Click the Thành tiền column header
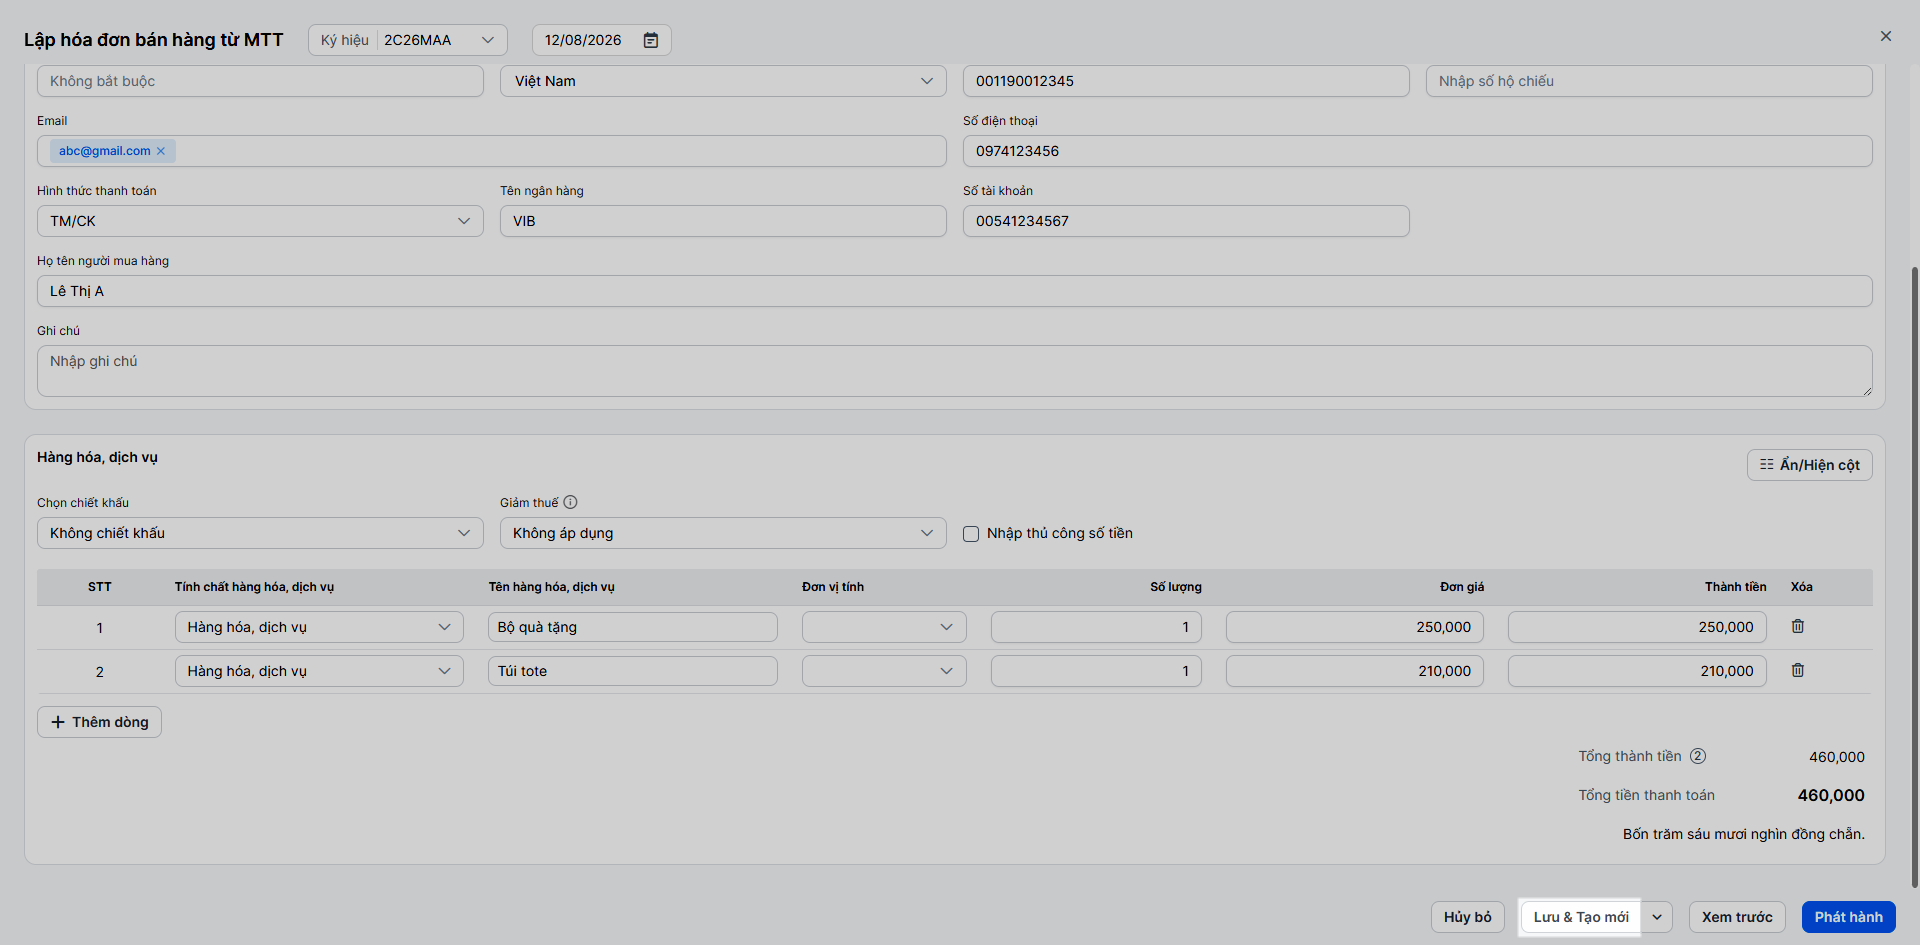Screen dimensions: 1920x945 pos(1735,587)
